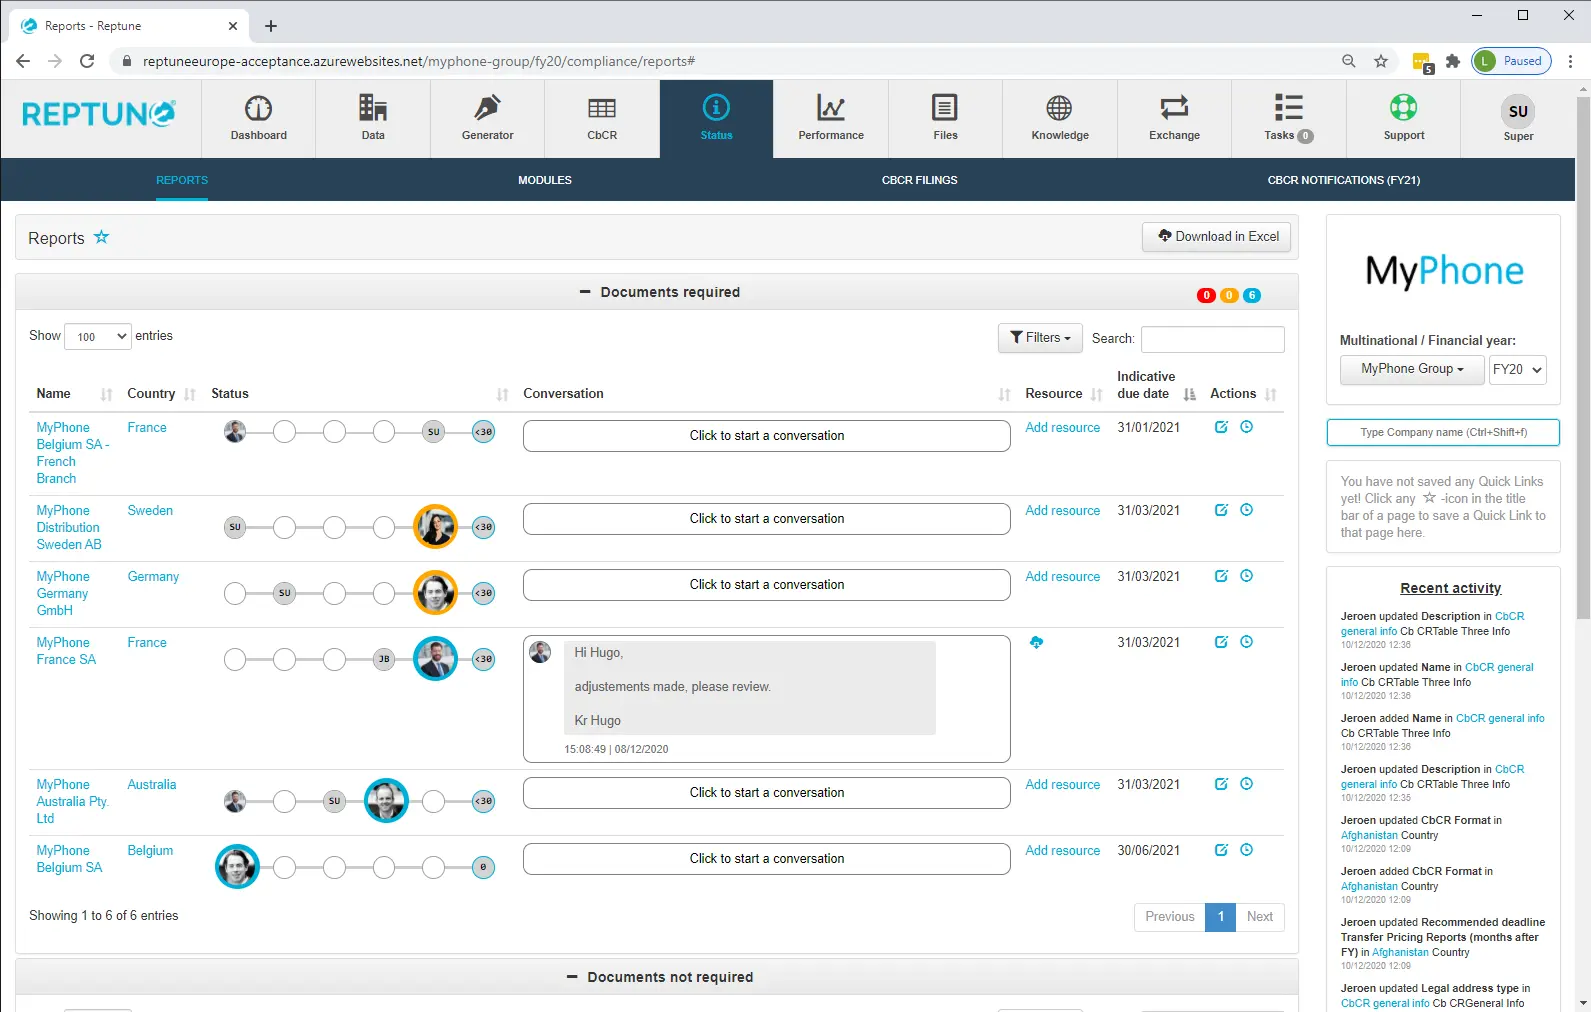Click Next pagination button
Viewport: 1591px width, 1012px height.
coord(1260,917)
